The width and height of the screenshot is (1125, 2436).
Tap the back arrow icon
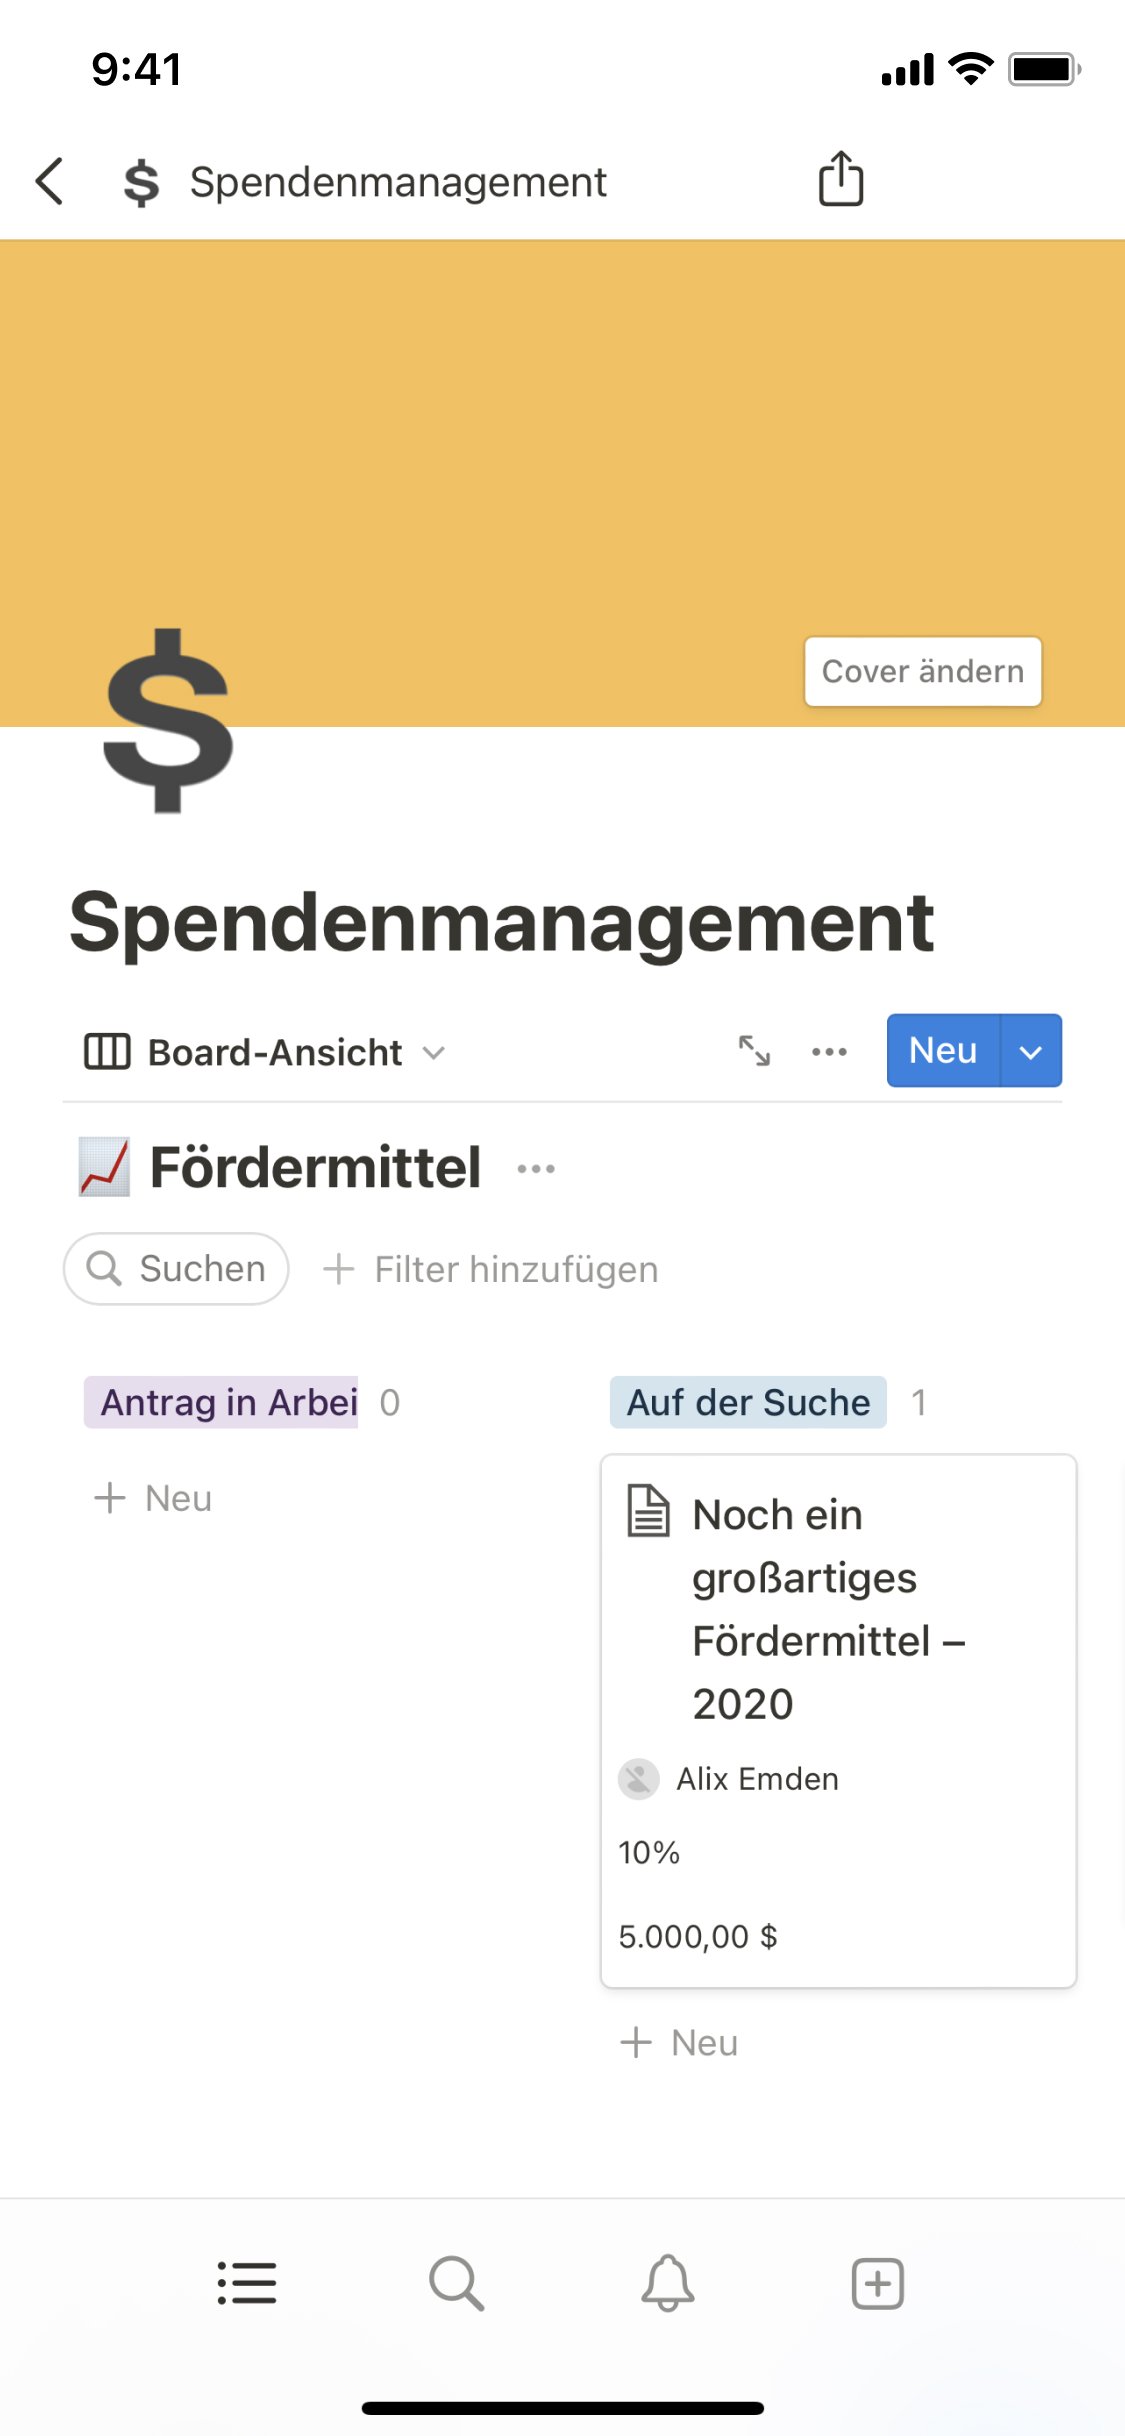(x=50, y=181)
